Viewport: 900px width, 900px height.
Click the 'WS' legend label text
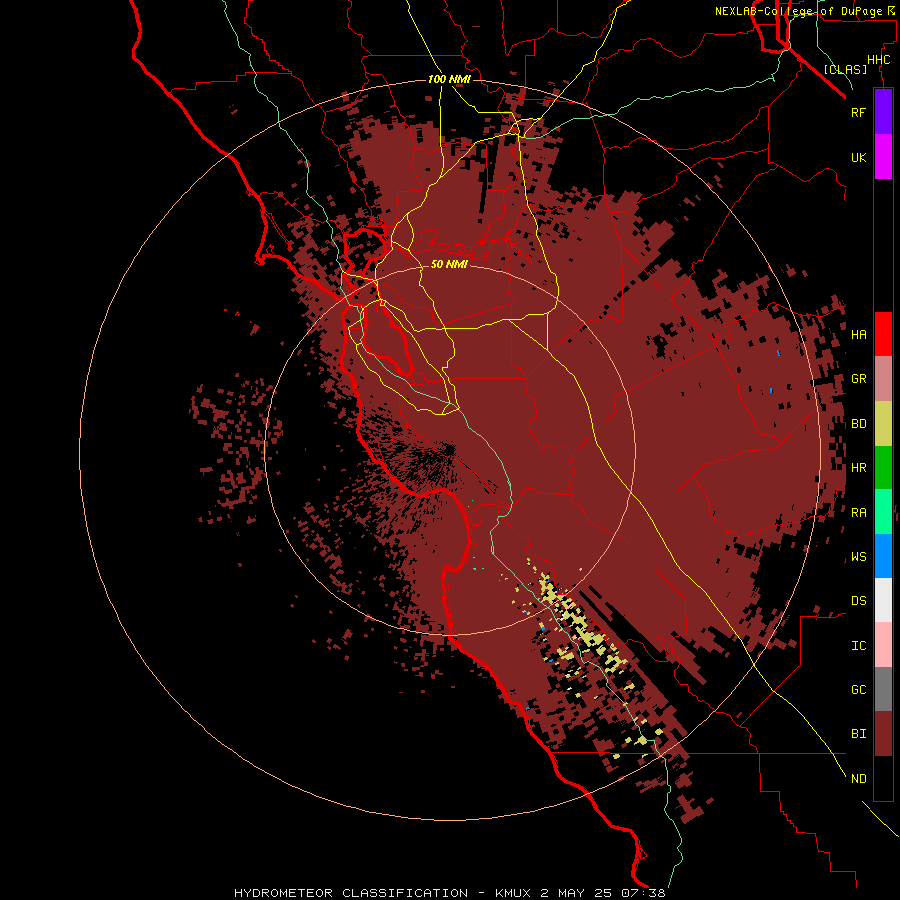pos(858,556)
